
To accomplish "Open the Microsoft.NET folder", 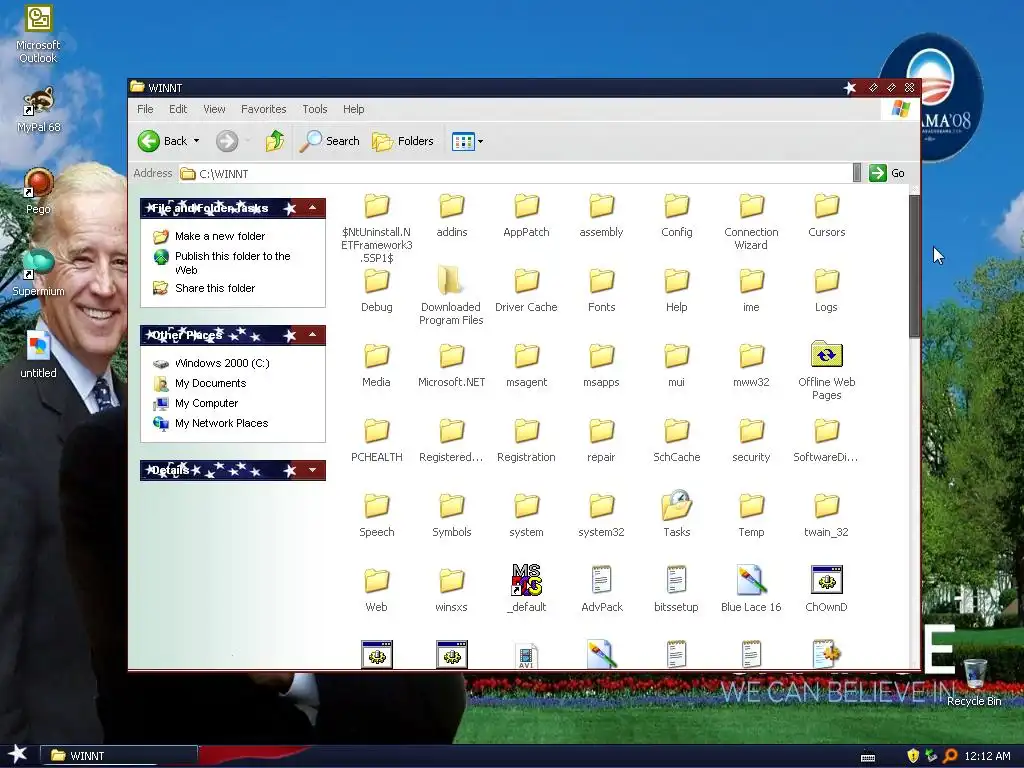I will point(451,366).
